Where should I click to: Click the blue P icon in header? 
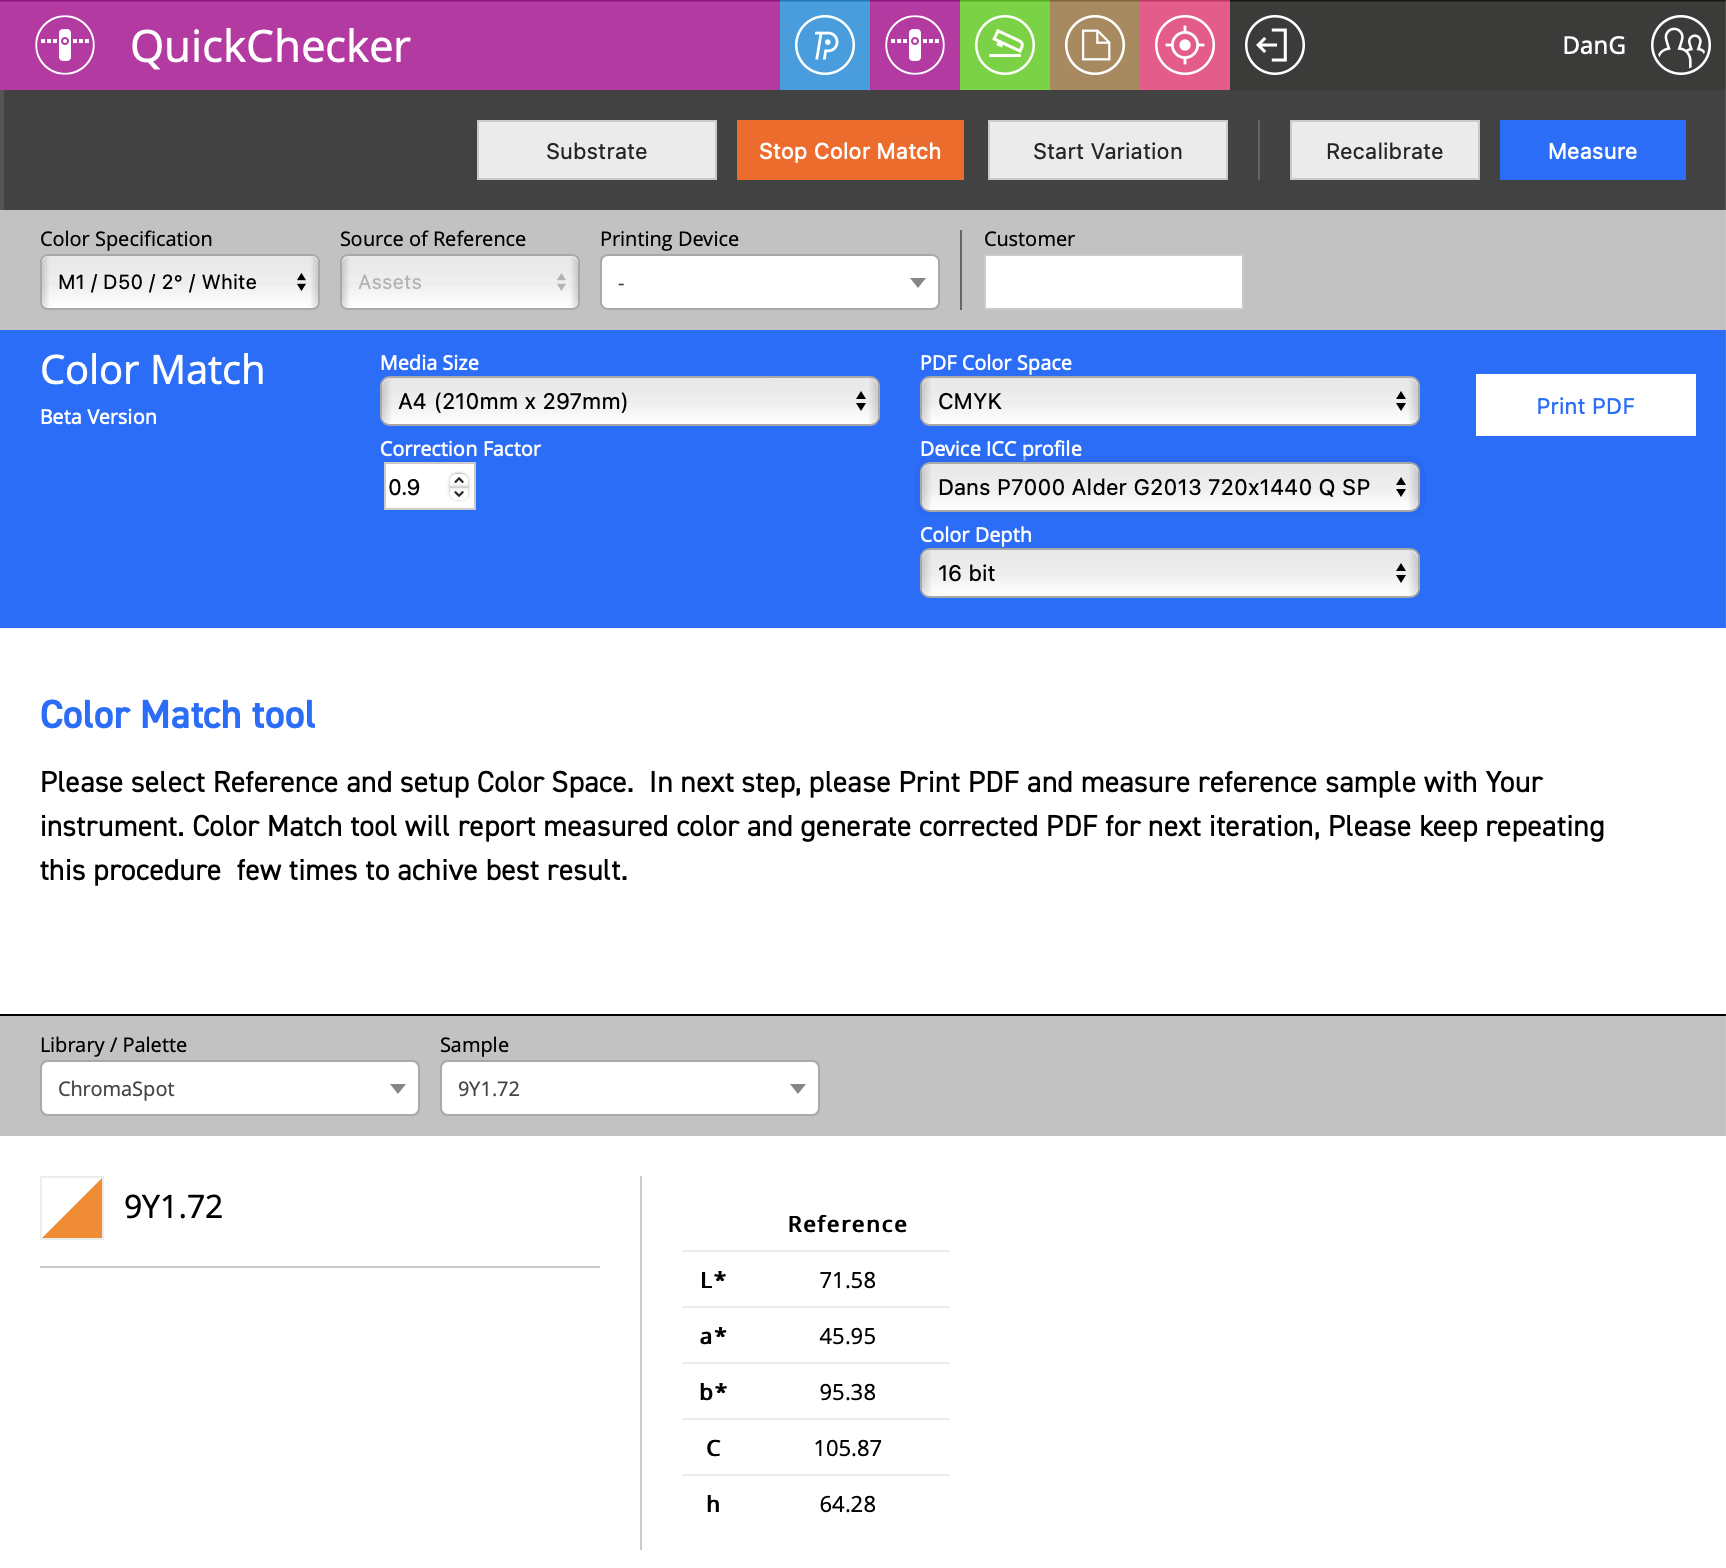coord(824,45)
